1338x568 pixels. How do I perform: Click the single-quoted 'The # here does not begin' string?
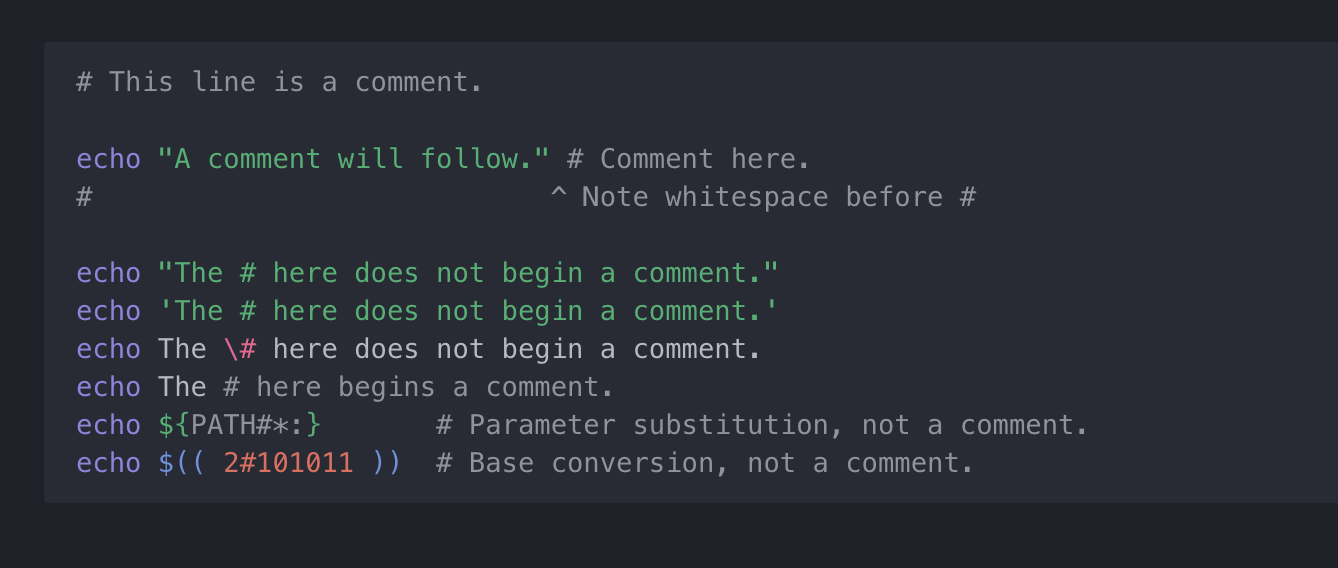468,311
